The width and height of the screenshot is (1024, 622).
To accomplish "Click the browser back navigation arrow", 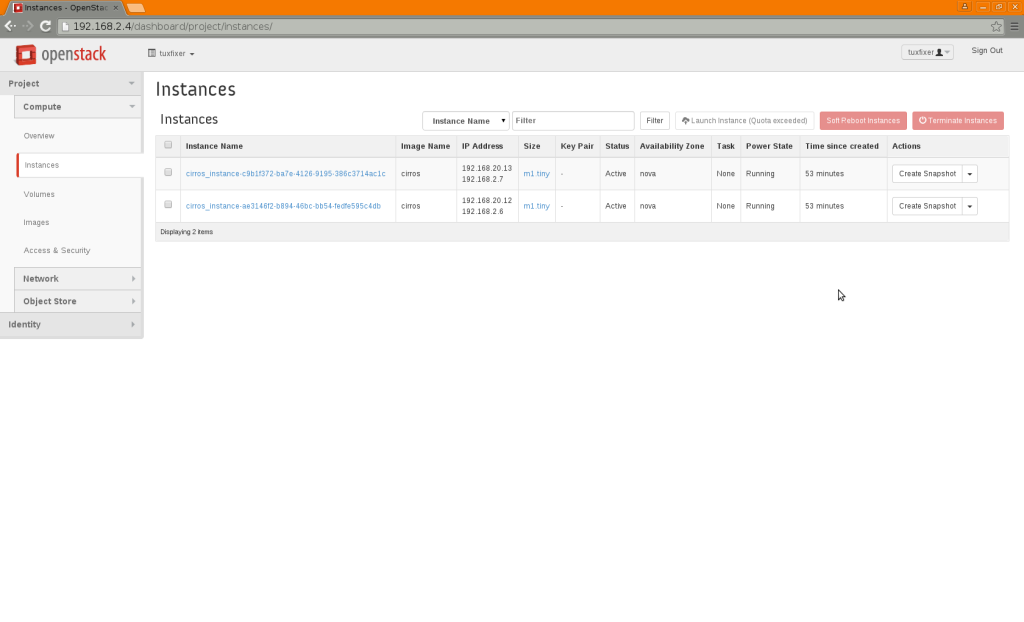I will pos(10,26).
